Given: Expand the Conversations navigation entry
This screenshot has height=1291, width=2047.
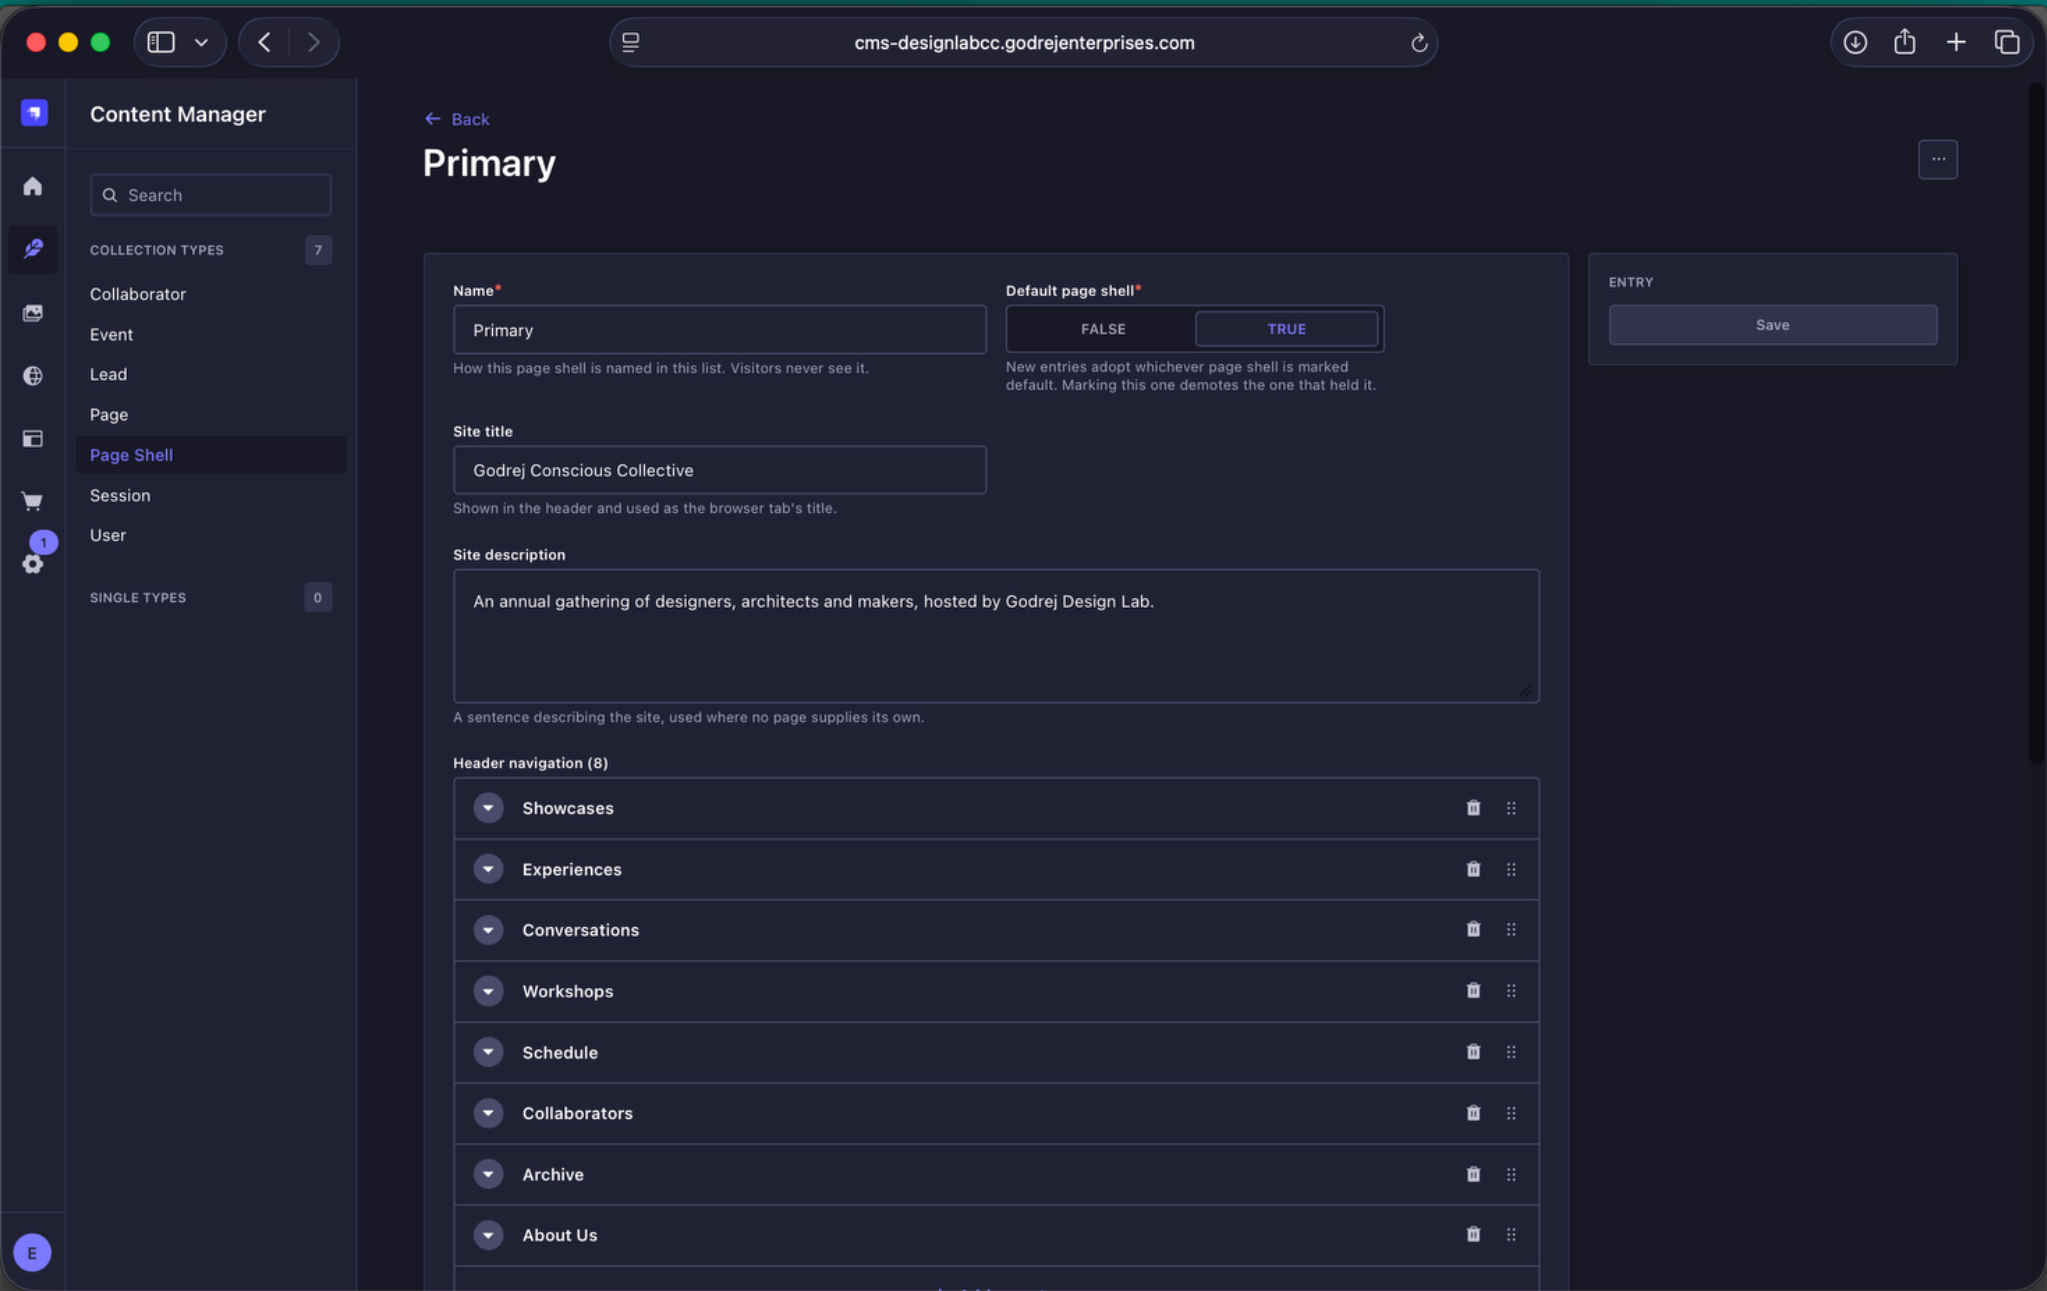Looking at the screenshot, I should [x=488, y=930].
